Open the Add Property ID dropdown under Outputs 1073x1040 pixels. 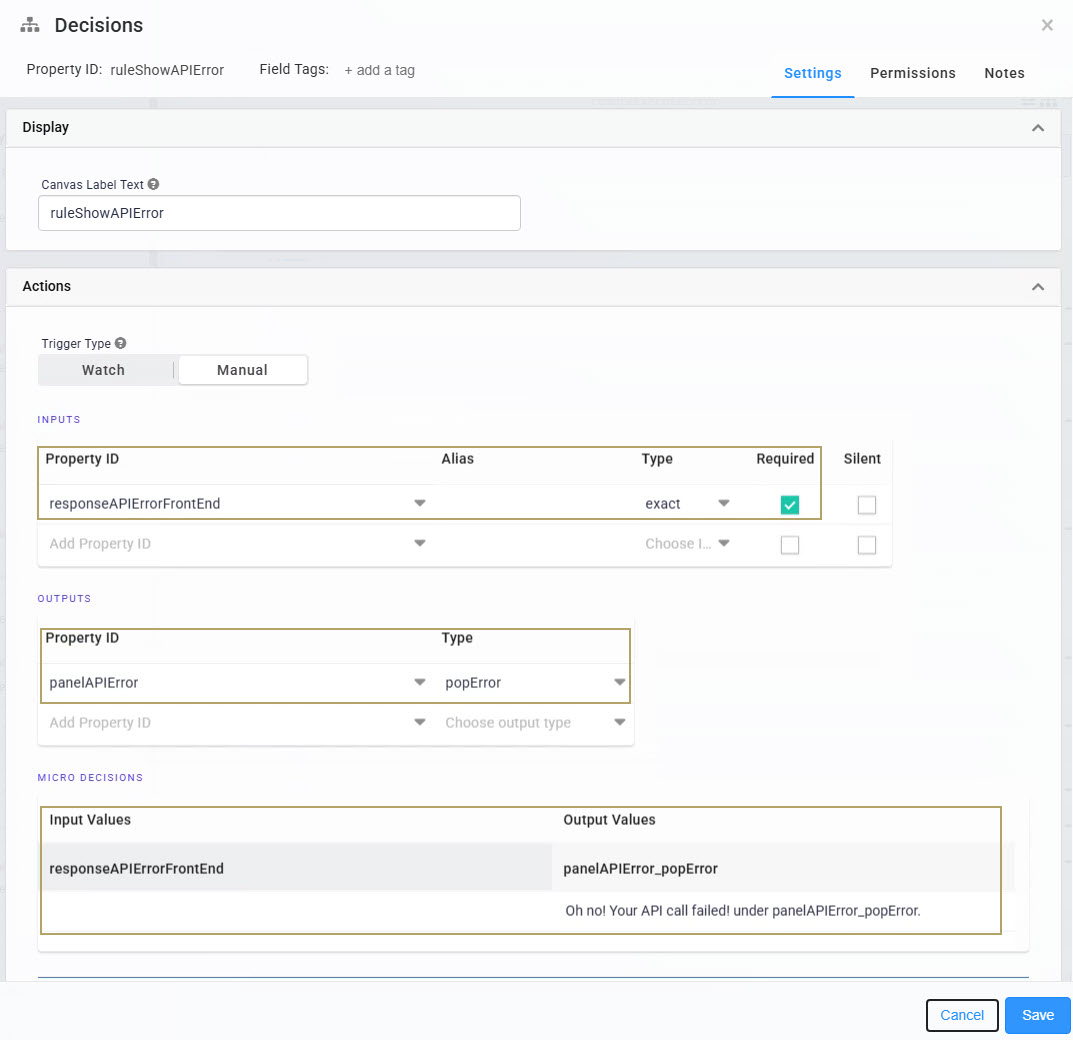[420, 722]
